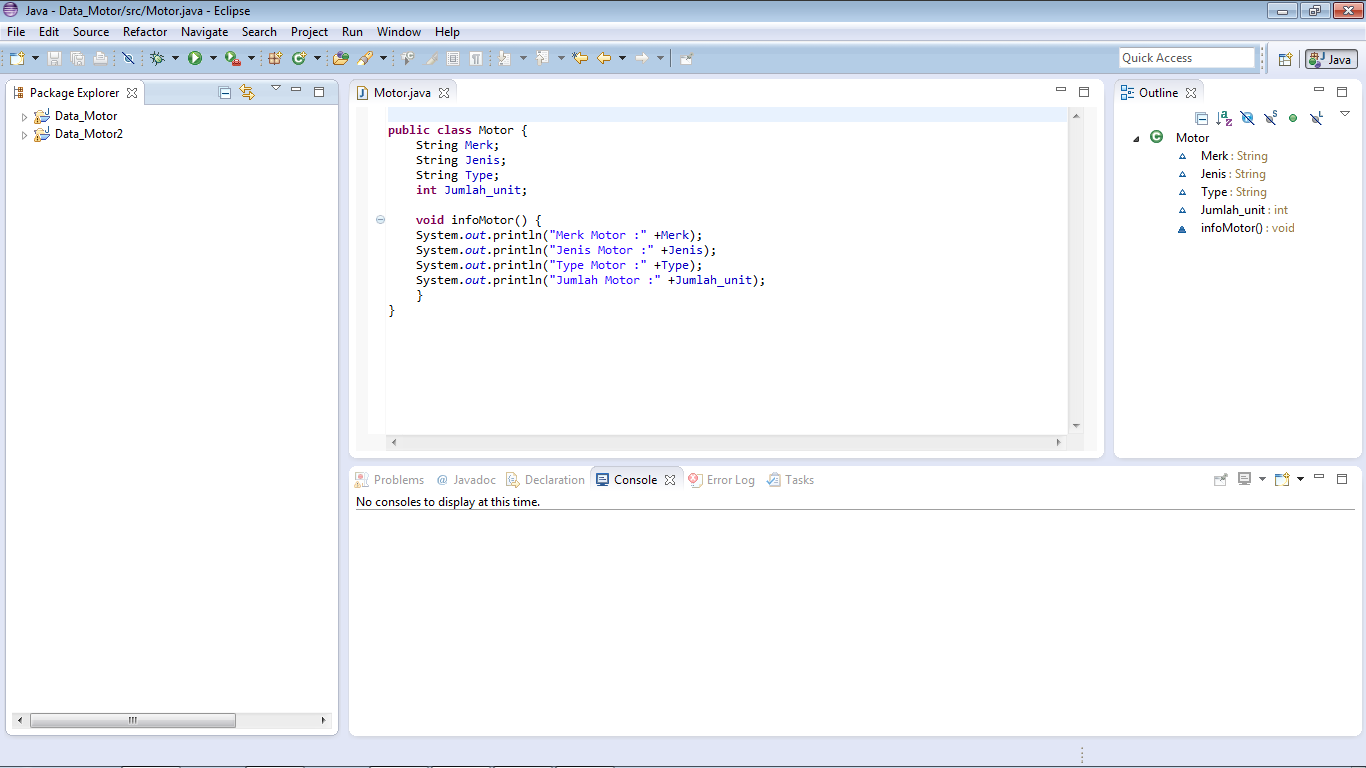The width and height of the screenshot is (1366, 768).
Task: Click the Quick Access input field
Action: pyautogui.click(x=1187, y=57)
